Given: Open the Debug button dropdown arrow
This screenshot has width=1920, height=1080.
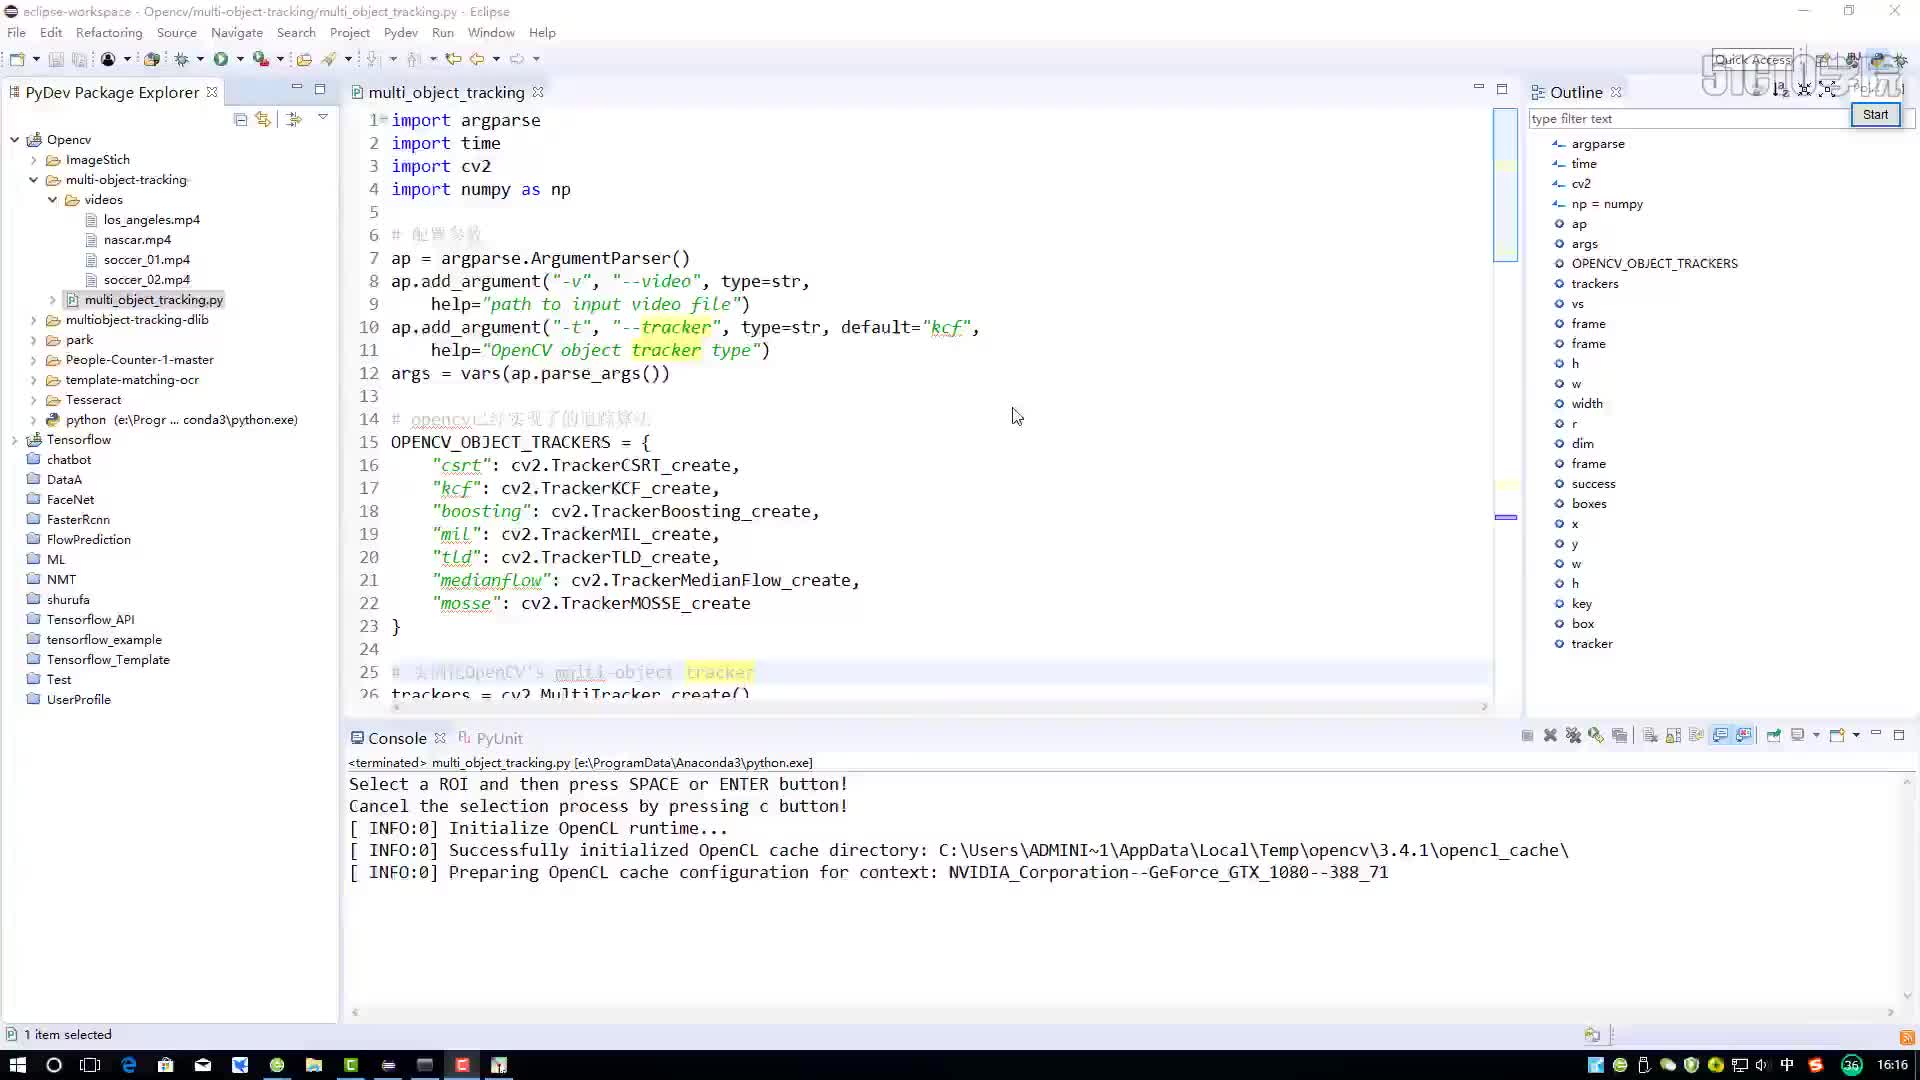Looking at the screenshot, I should [200, 59].
